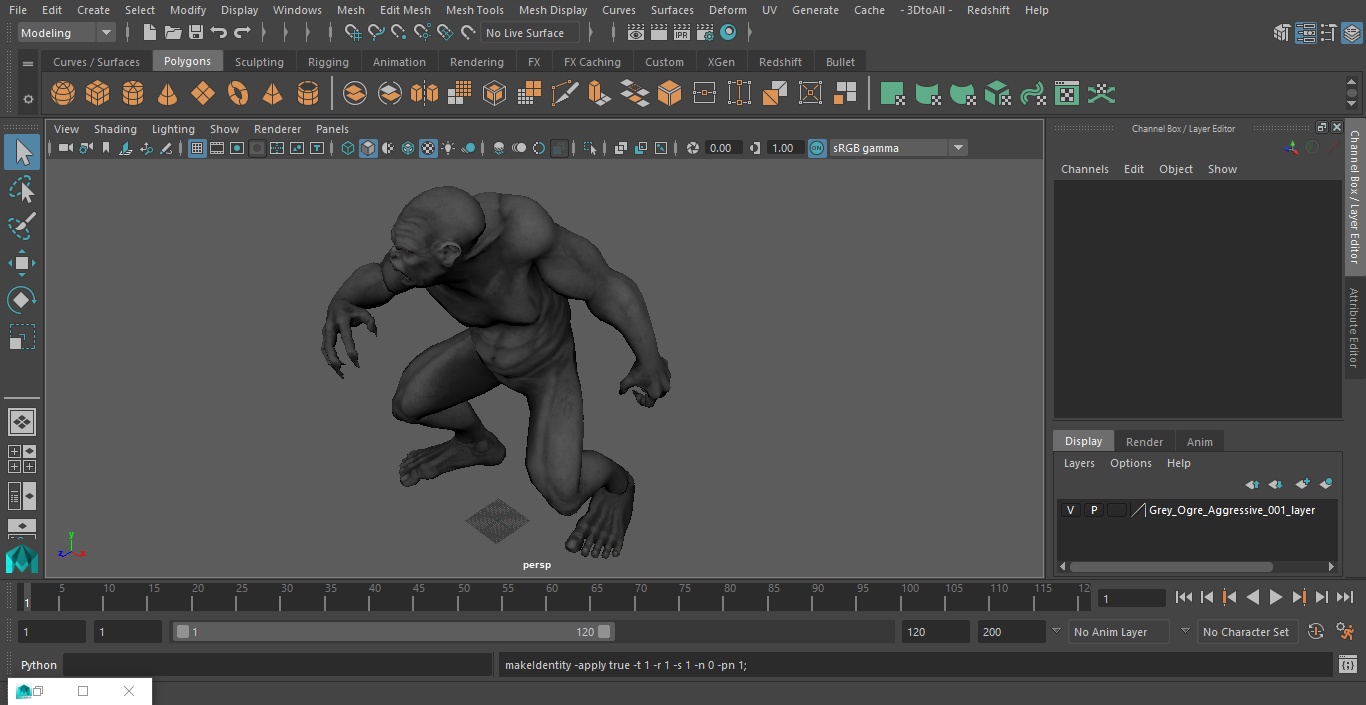
Task: Open the viewport Shading menu
Action: tap(115, 129)
